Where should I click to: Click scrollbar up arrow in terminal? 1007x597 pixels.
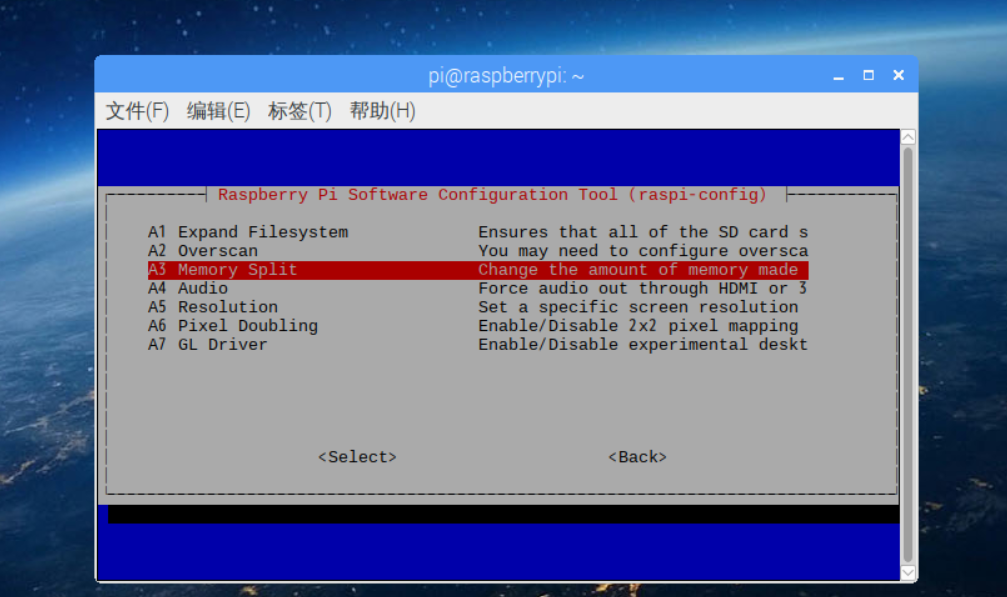(x=907, y=137)
